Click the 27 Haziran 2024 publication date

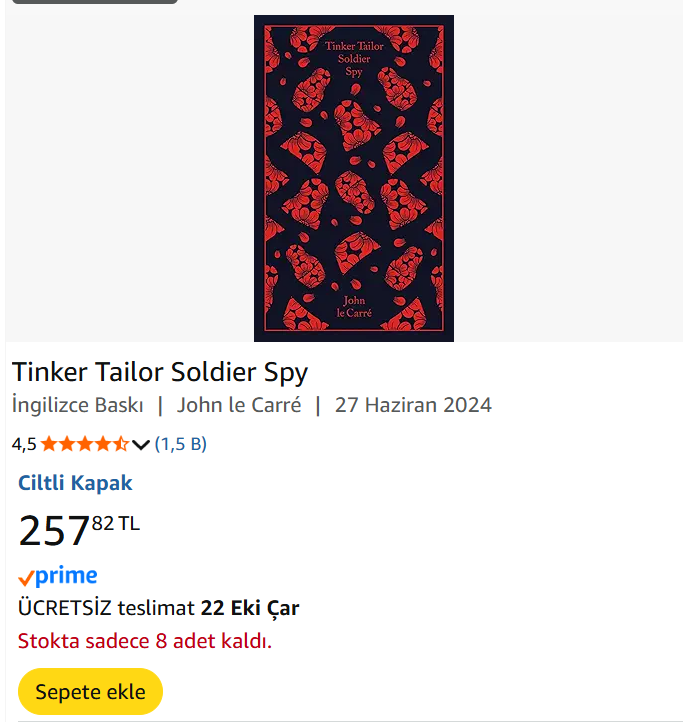pos(413,405)
